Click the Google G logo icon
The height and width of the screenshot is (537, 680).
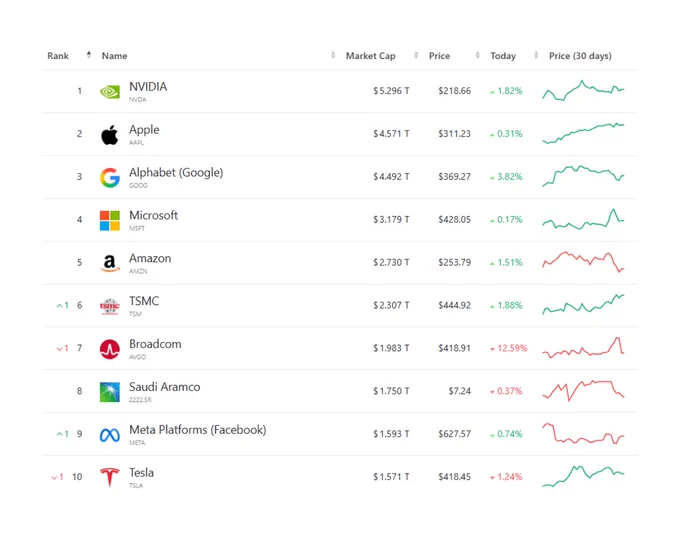point(110,177)
